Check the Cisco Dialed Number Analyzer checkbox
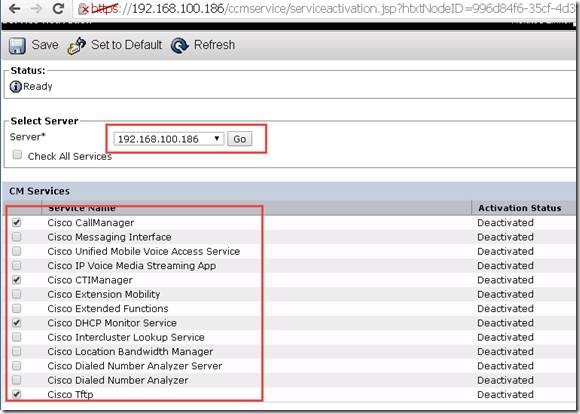The width and height of the screenshot is (580, 414). [x=17, y=380]
